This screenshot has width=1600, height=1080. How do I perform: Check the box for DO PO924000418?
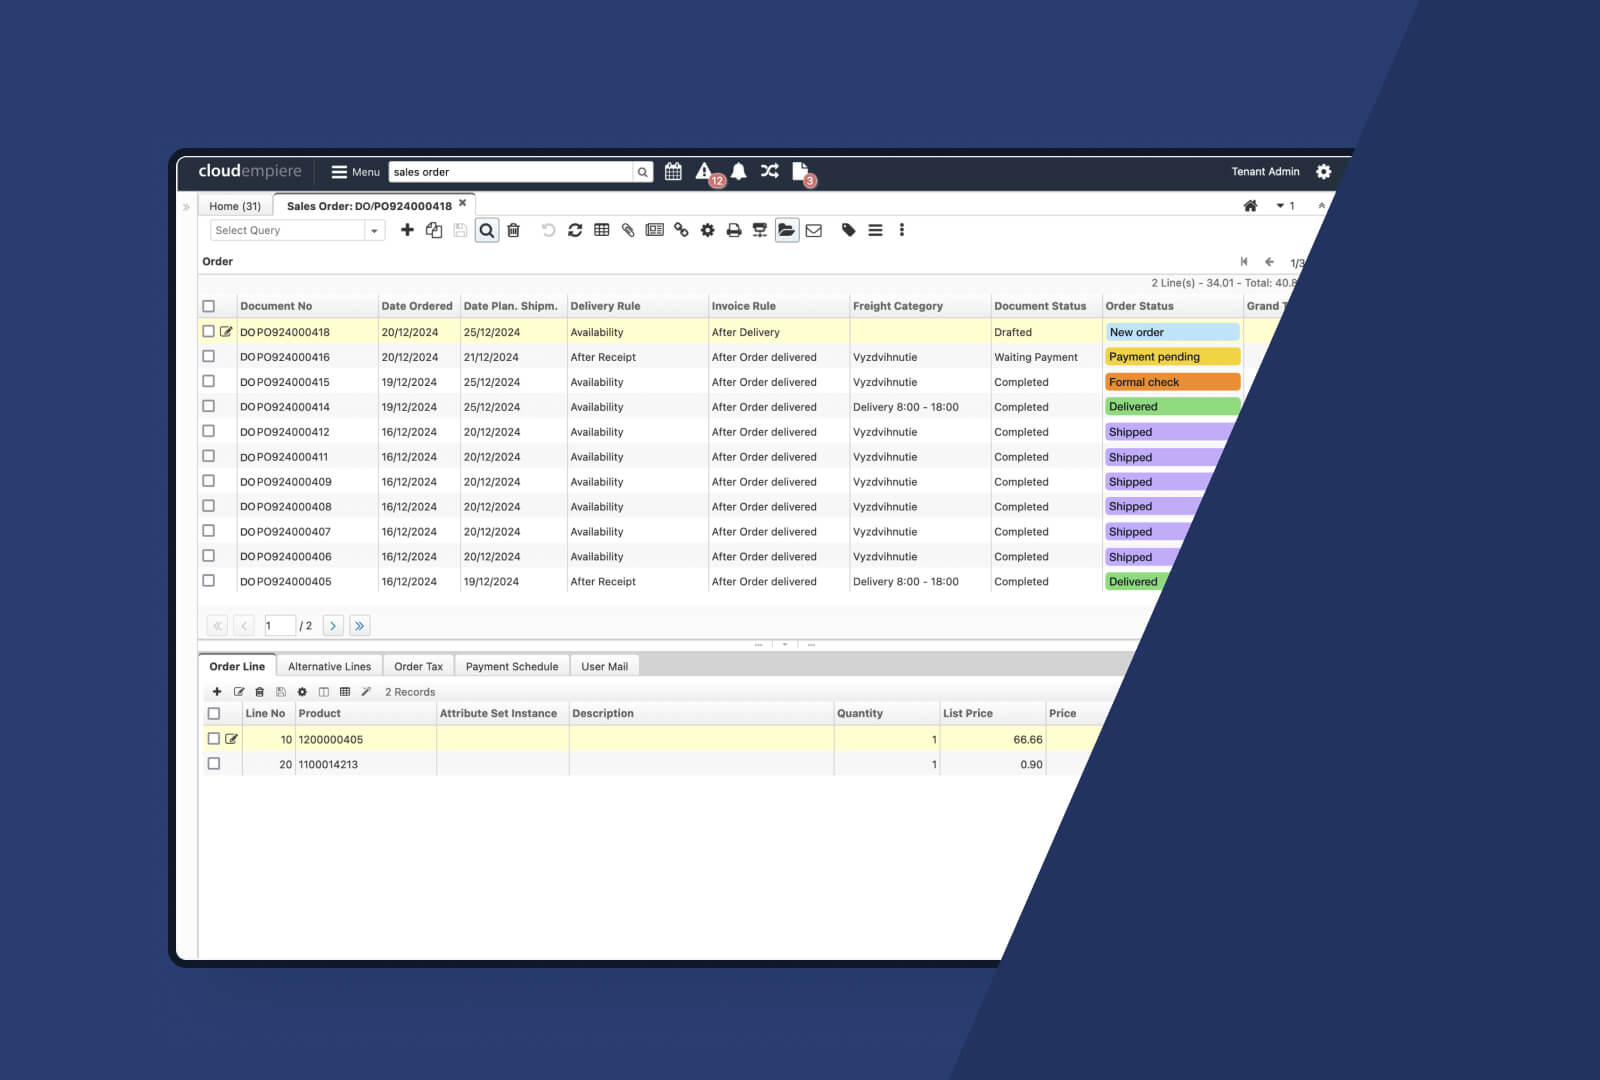209,331
